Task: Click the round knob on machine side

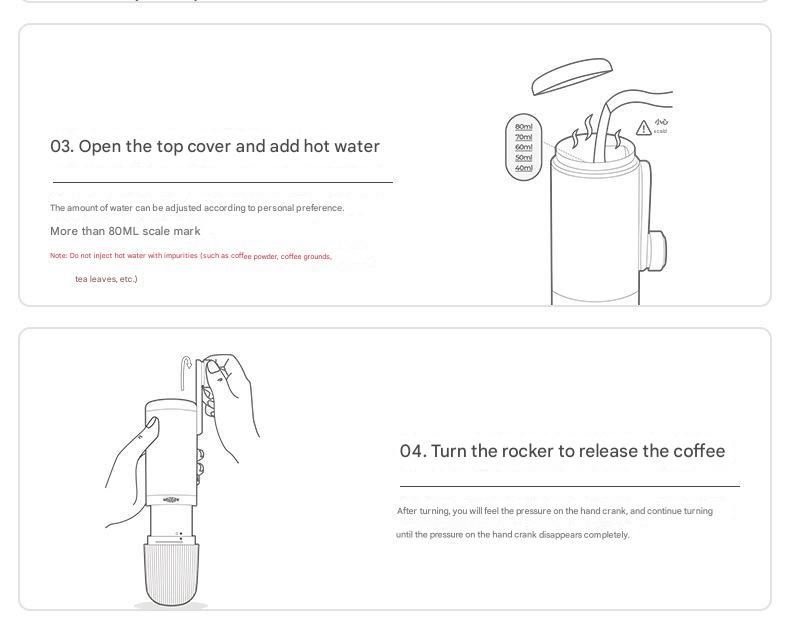Action: point(656,249)
